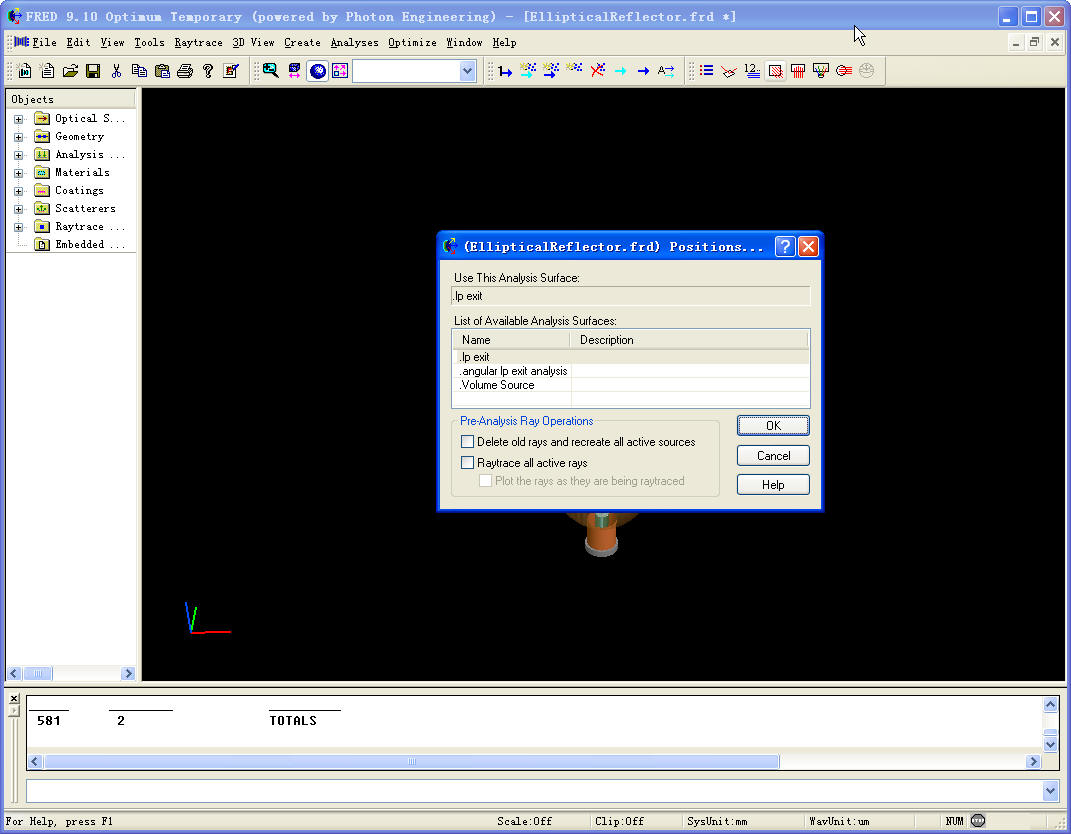This screenshot has height=834, width=1071.
Task: Click the dialog title bar question mark
Action: pyautogui.click(x=785, y=247)
